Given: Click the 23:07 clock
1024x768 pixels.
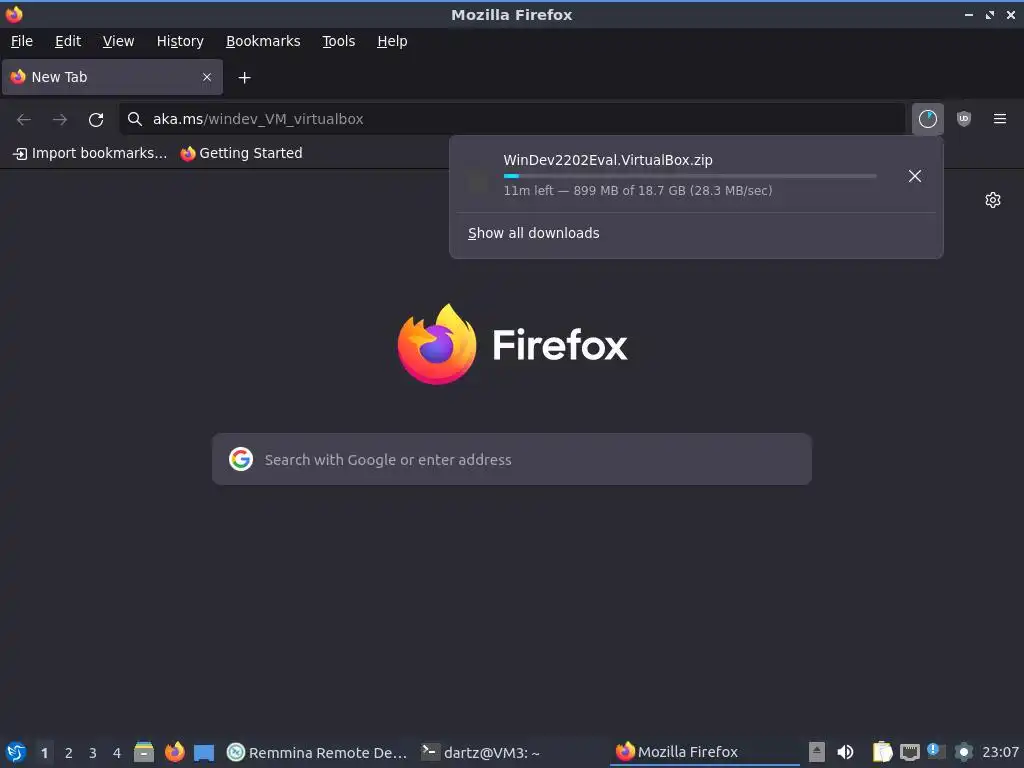Looking at the screenshot, I should [x=1000, y=752].
